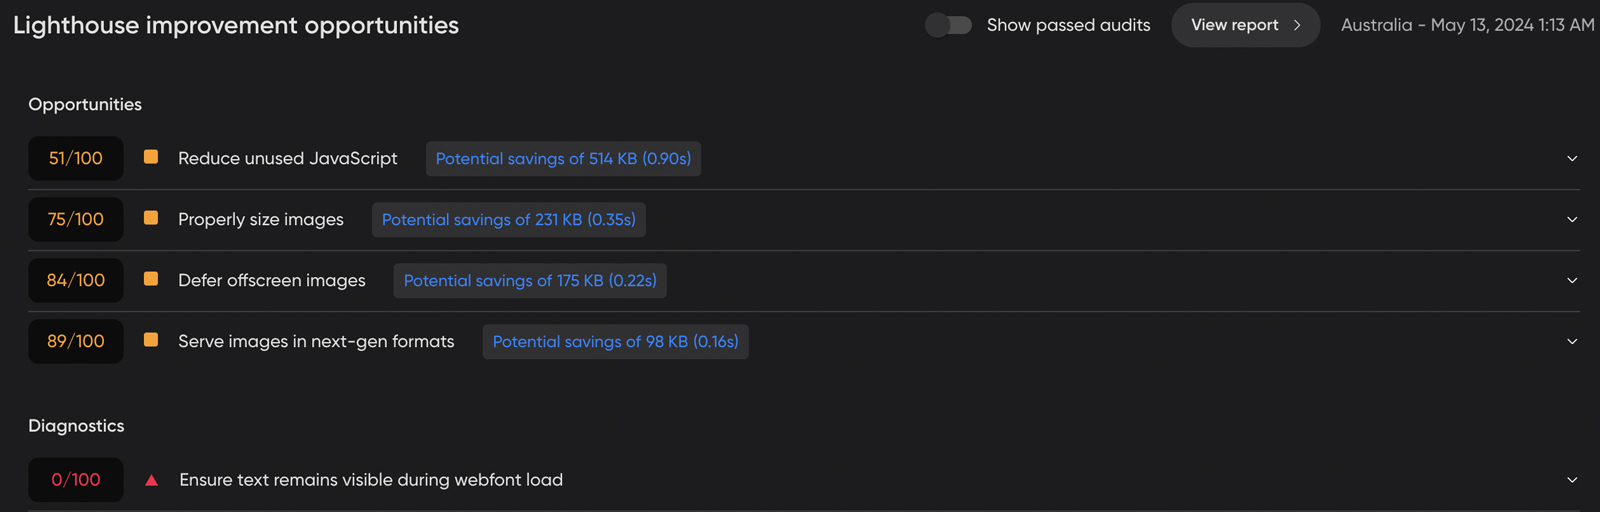Click the 514 KB potential savings badge
Viewport: 1600px width, 512px height.
pyautogui.click(x=563, y=159)
